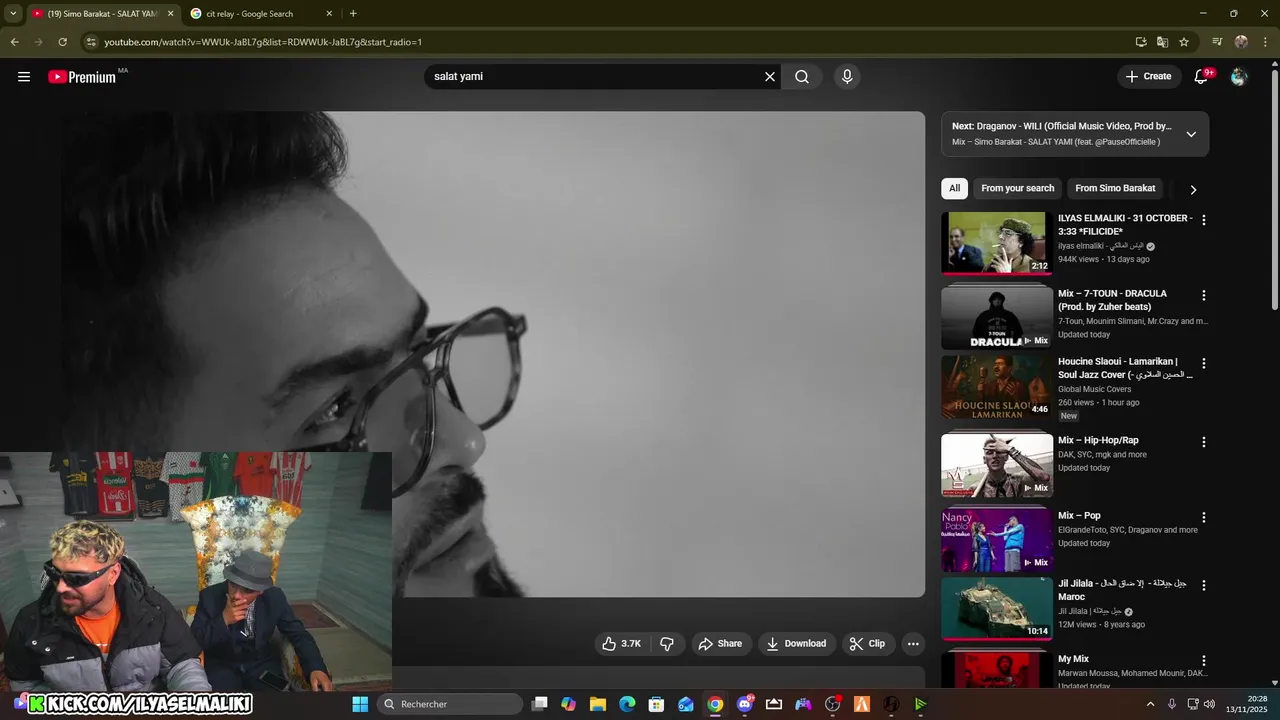The height and width of the screenshot is (720, 1280).
Task: Open Houcine Slaoui Lamarikan thumbnail
Action: click(x=997, y=386)
